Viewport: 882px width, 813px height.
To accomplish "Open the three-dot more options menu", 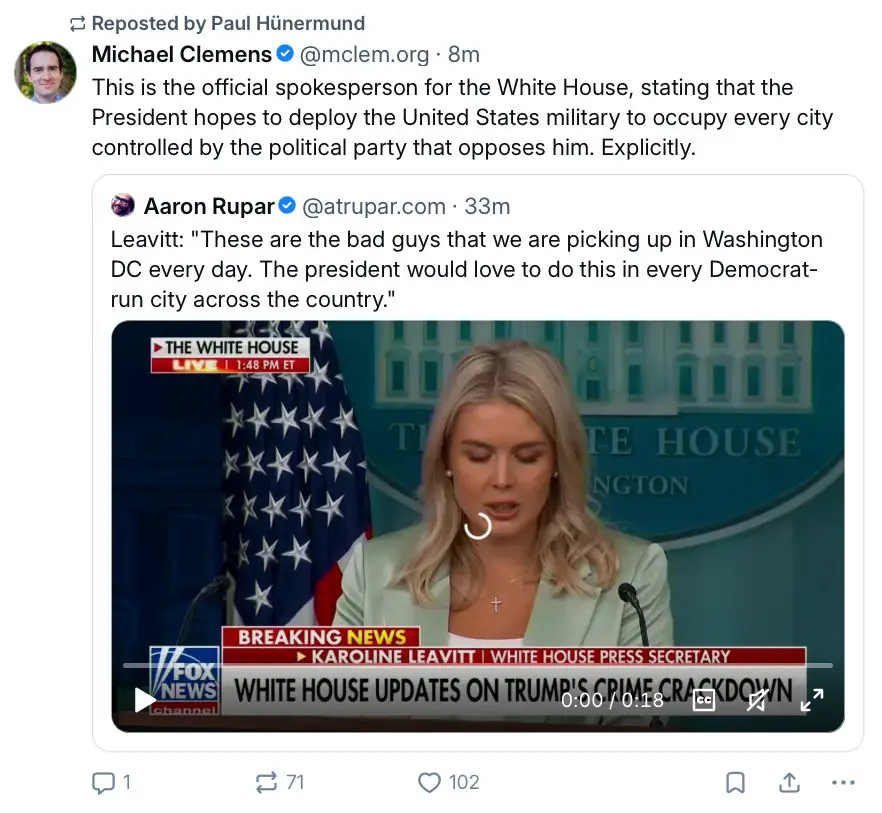I will (x=843, y=782).
